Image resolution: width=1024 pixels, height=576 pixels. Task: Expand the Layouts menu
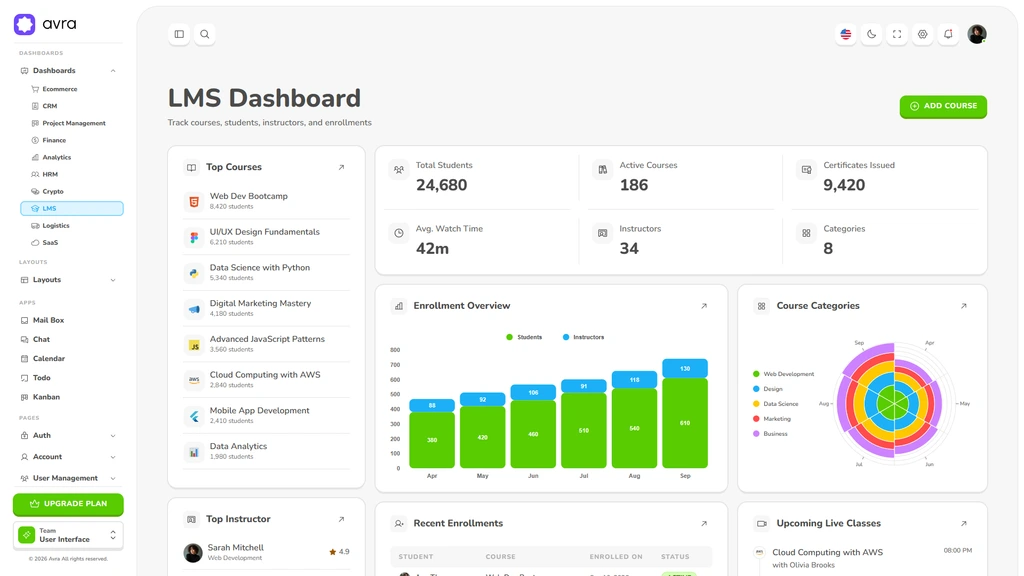click(x=68, y=280)
